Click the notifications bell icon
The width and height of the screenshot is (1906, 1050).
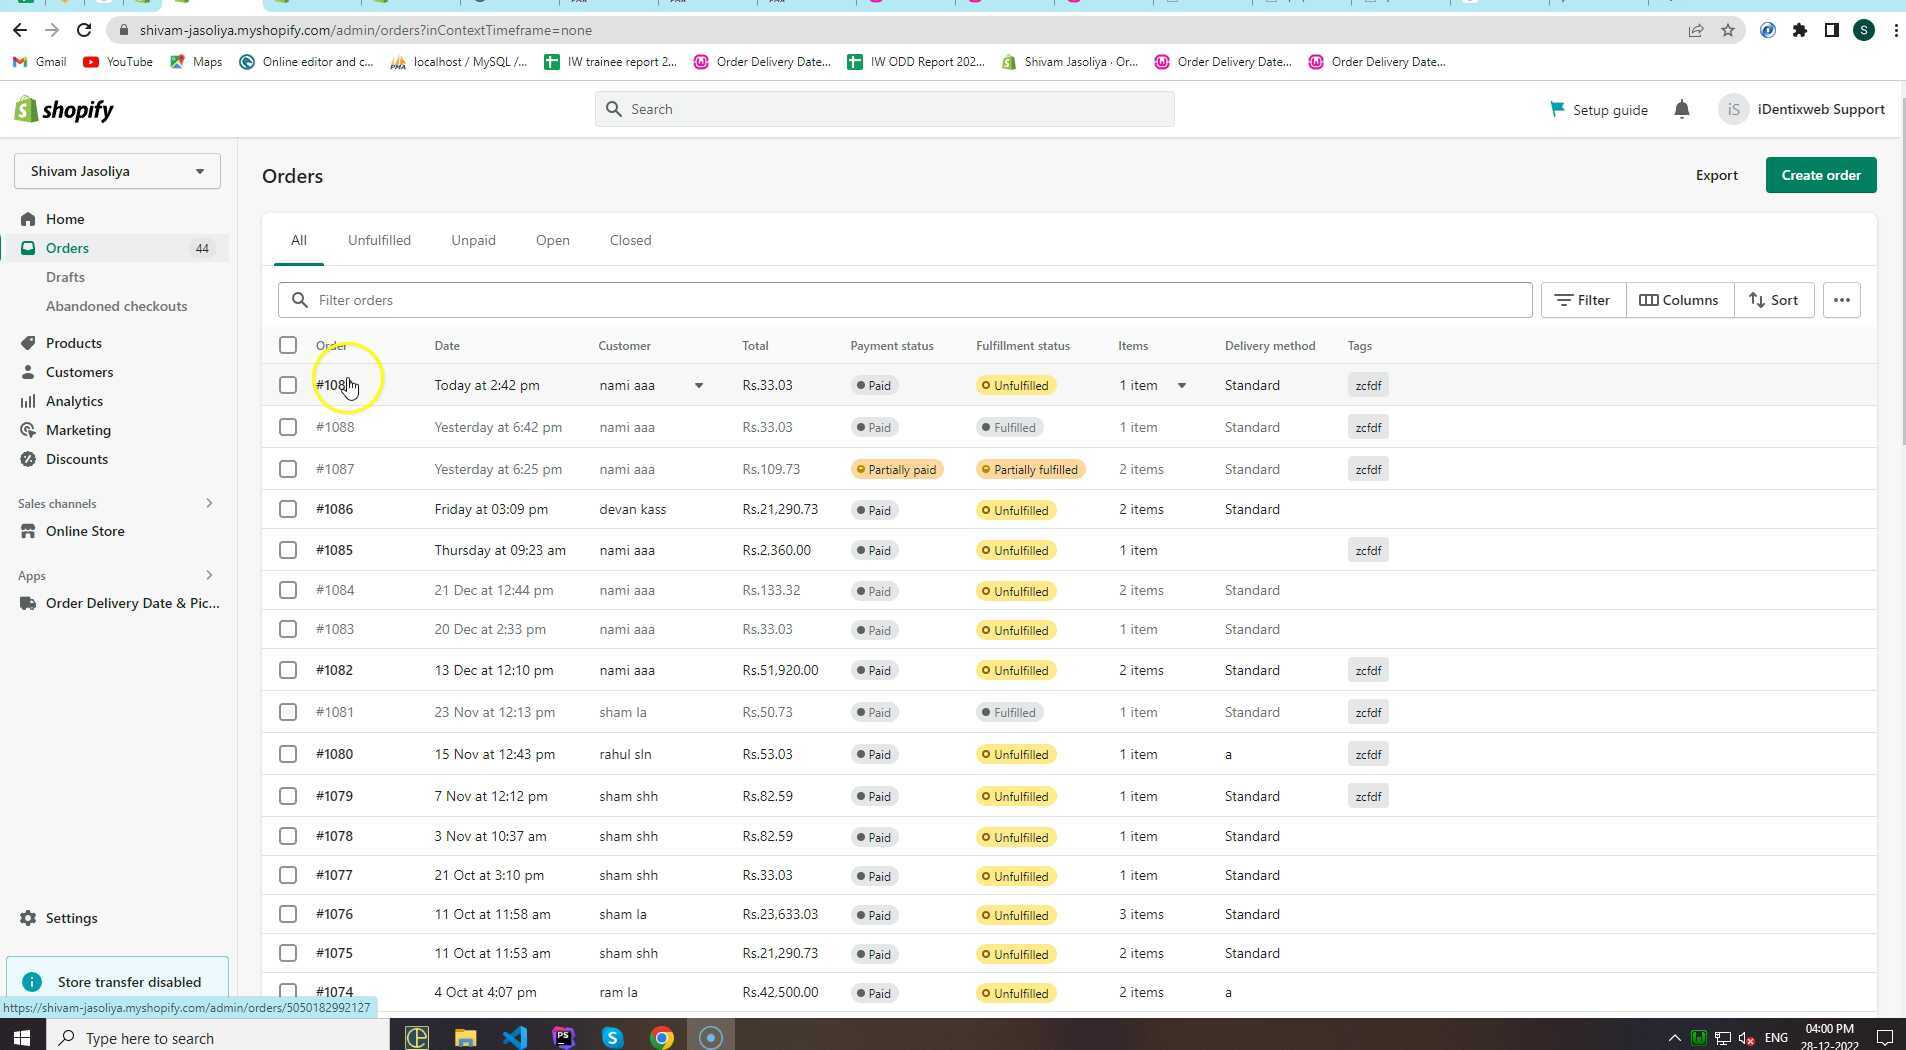1681,110
